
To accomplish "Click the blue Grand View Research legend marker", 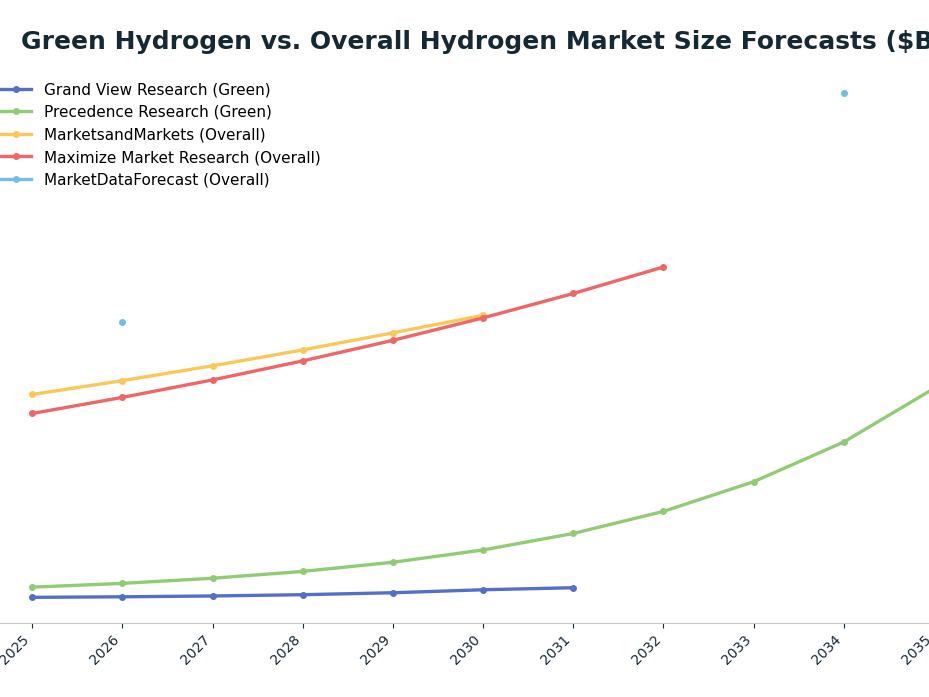I will (17, 89).
